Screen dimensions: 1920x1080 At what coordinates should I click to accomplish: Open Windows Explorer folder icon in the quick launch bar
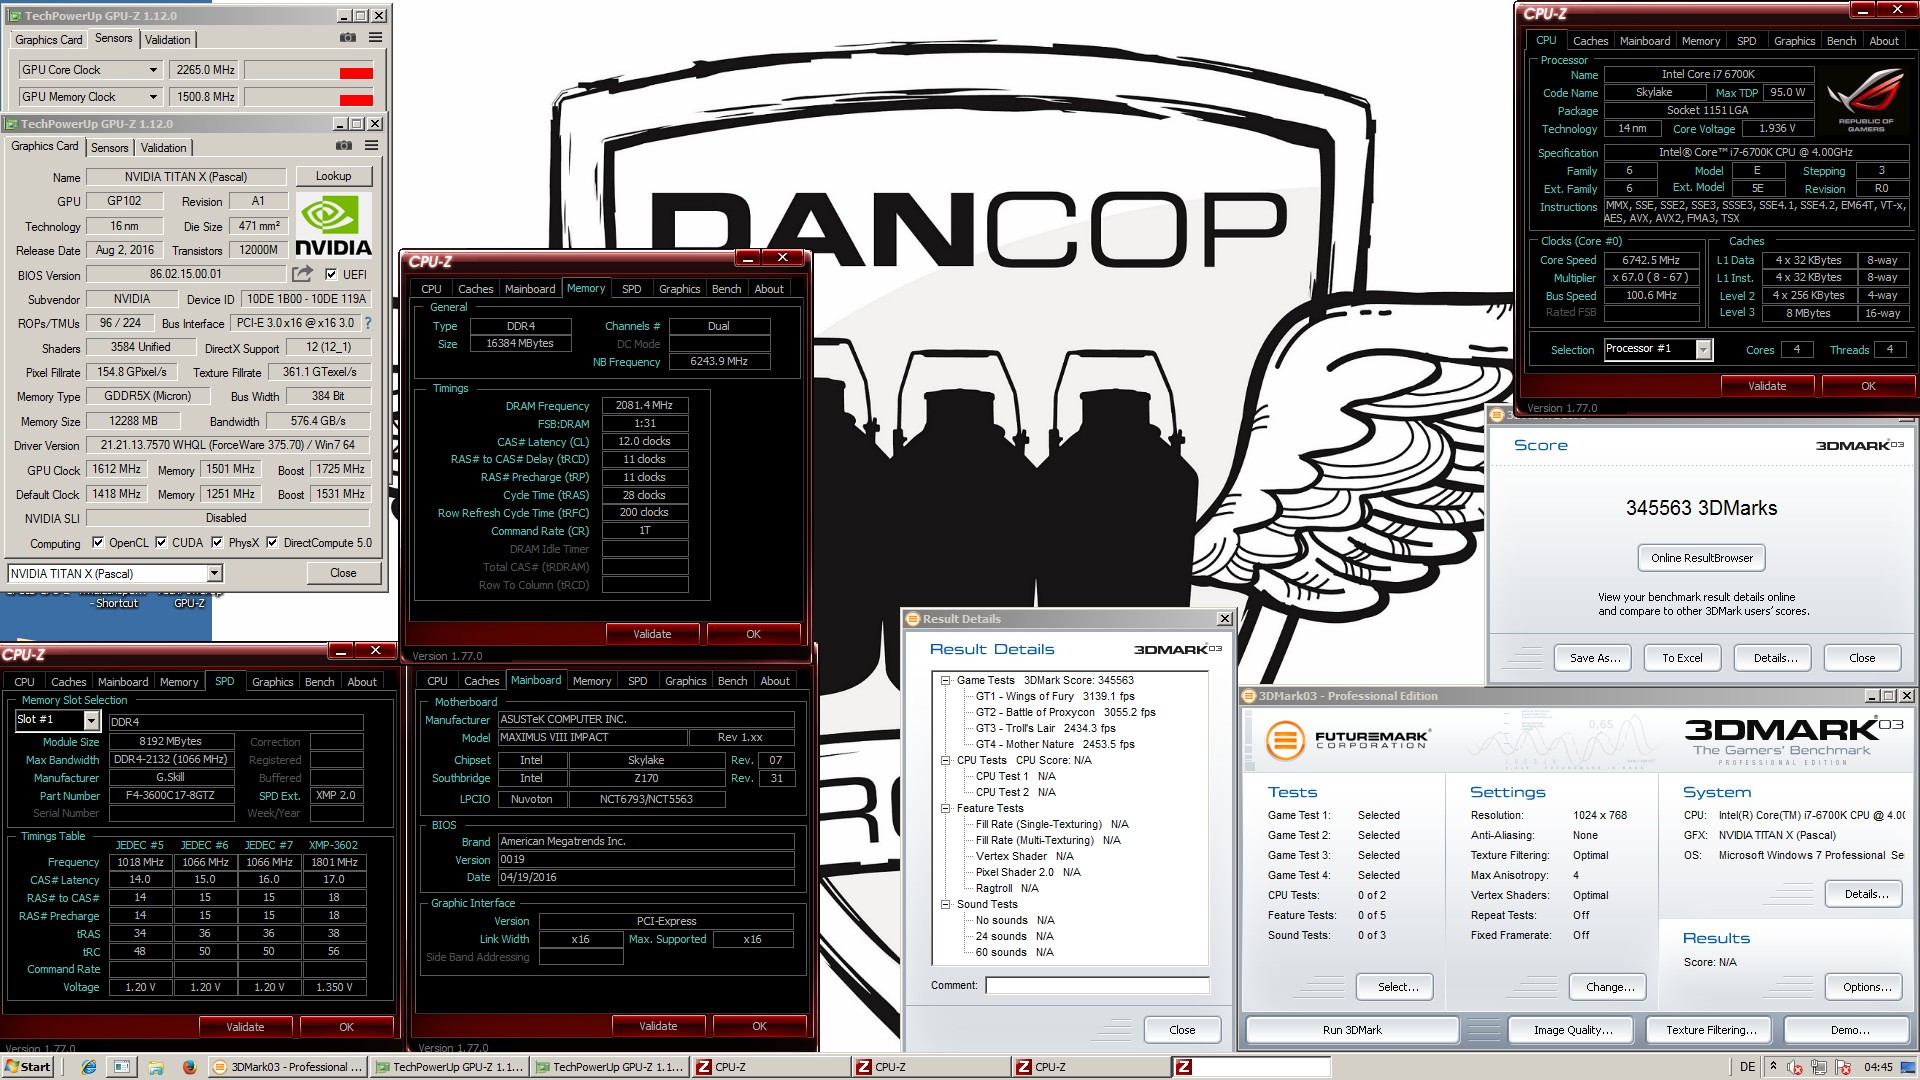coord(156,1067)
